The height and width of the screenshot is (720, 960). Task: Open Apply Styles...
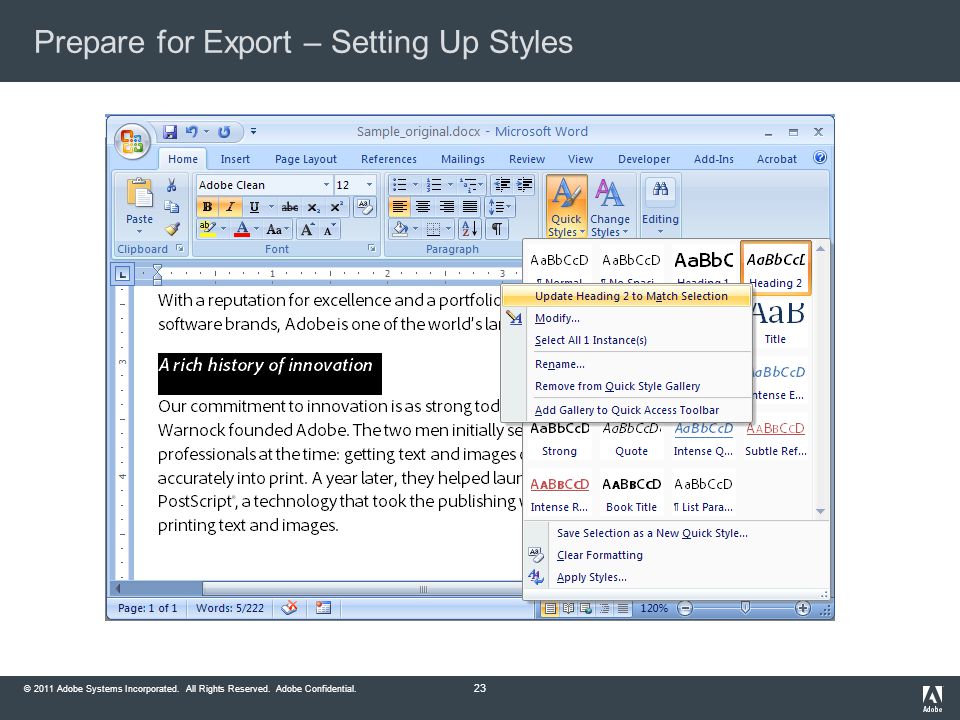(591, 577)
